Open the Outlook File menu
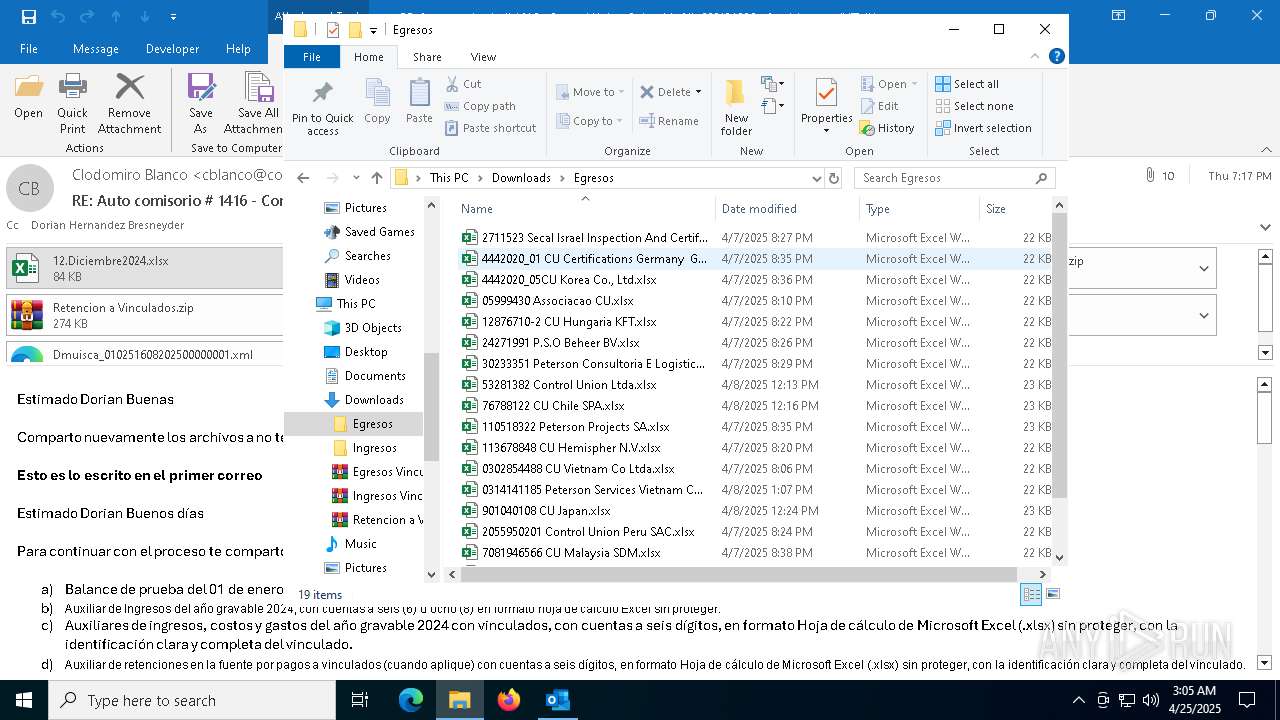Viewport: 1280px width, 720px height. [29, 49]
